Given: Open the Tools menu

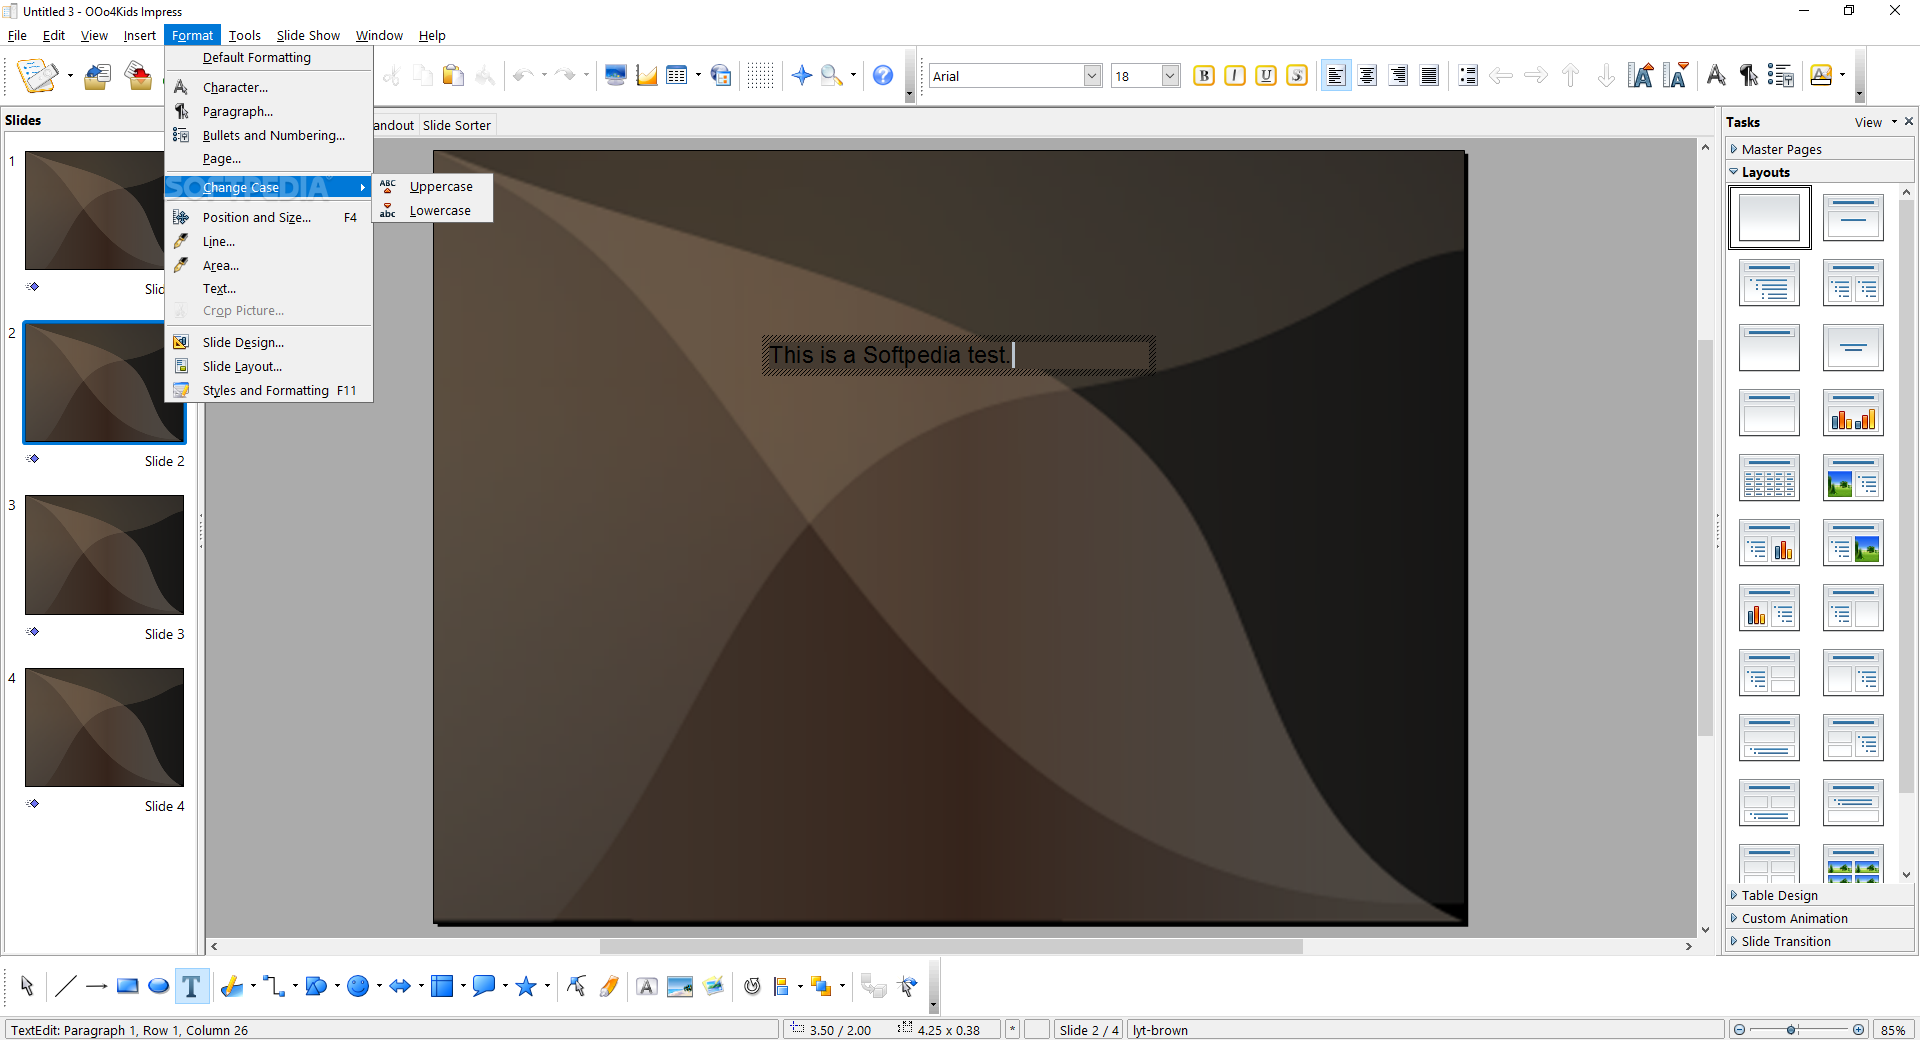Looking at the screenshot, I should (x=244, y=35).
